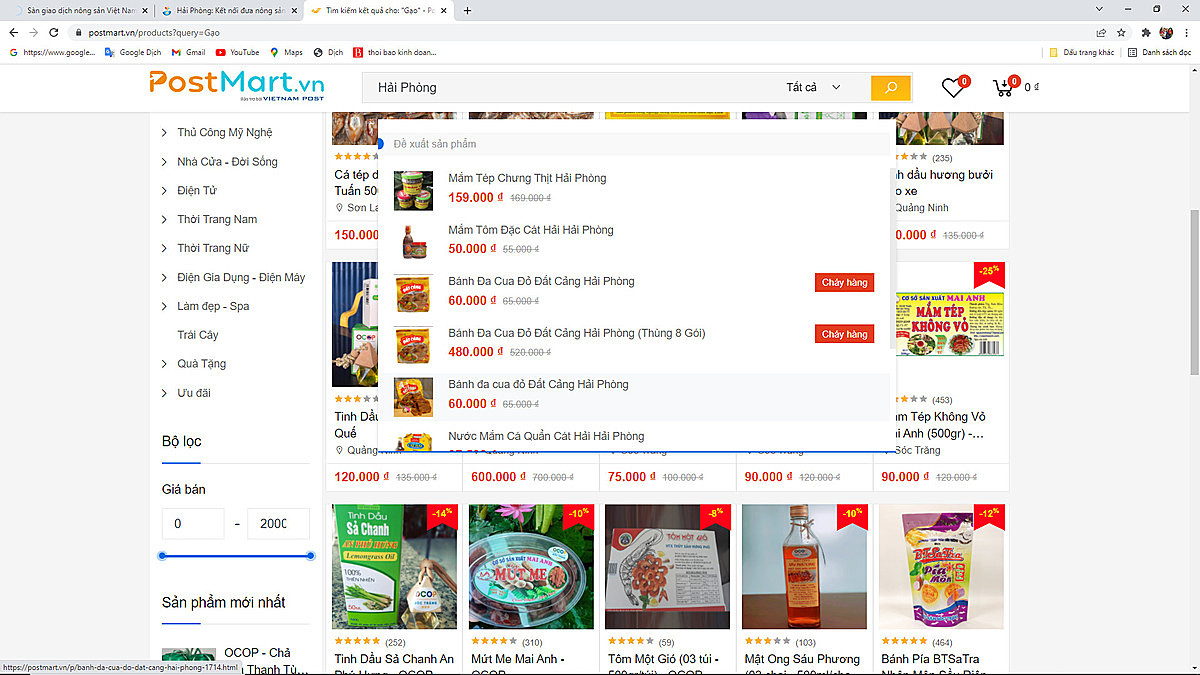Open the shopping cart
1200x675 pixels.
point(1003,87)
